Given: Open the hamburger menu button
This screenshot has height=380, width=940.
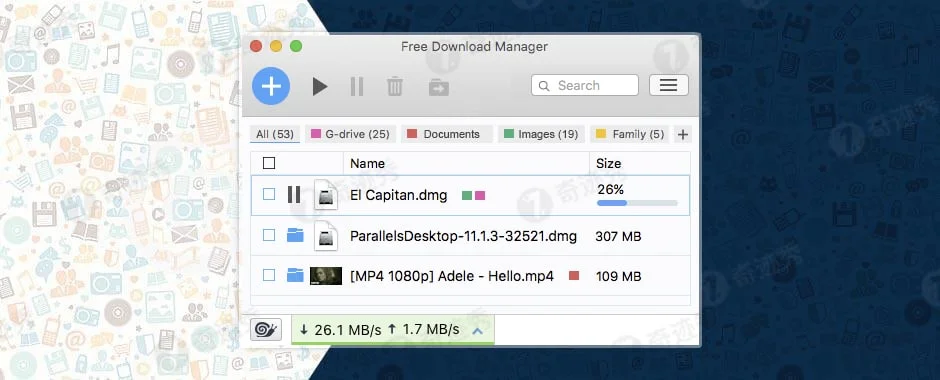Looking at the screenshot, I should point(668,85).
